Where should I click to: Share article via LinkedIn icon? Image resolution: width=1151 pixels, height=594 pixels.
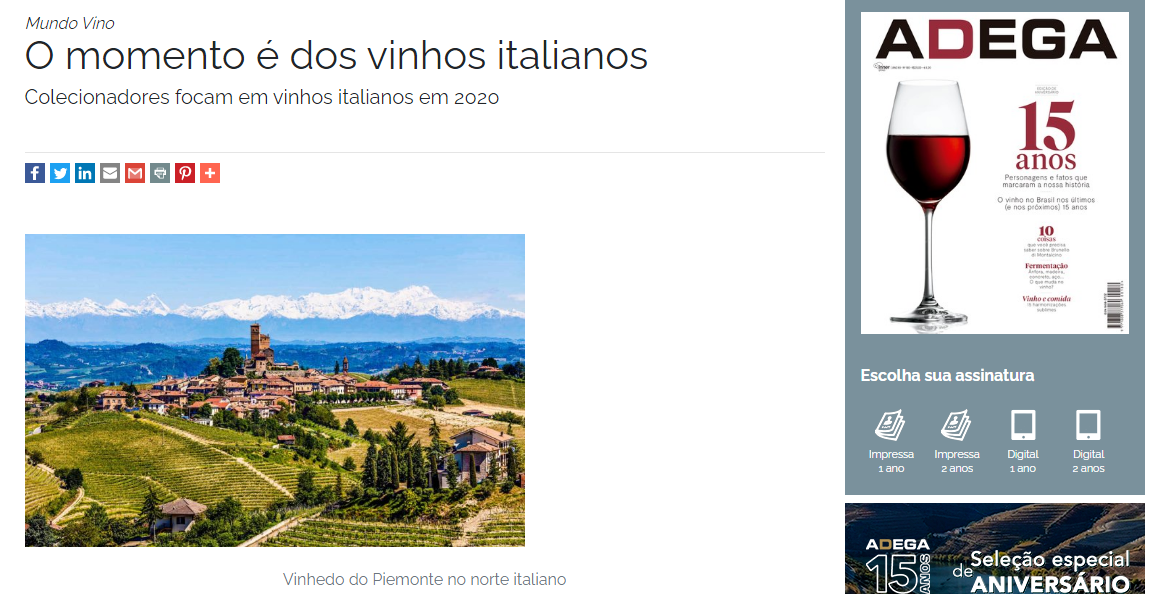tap(85, 173)
